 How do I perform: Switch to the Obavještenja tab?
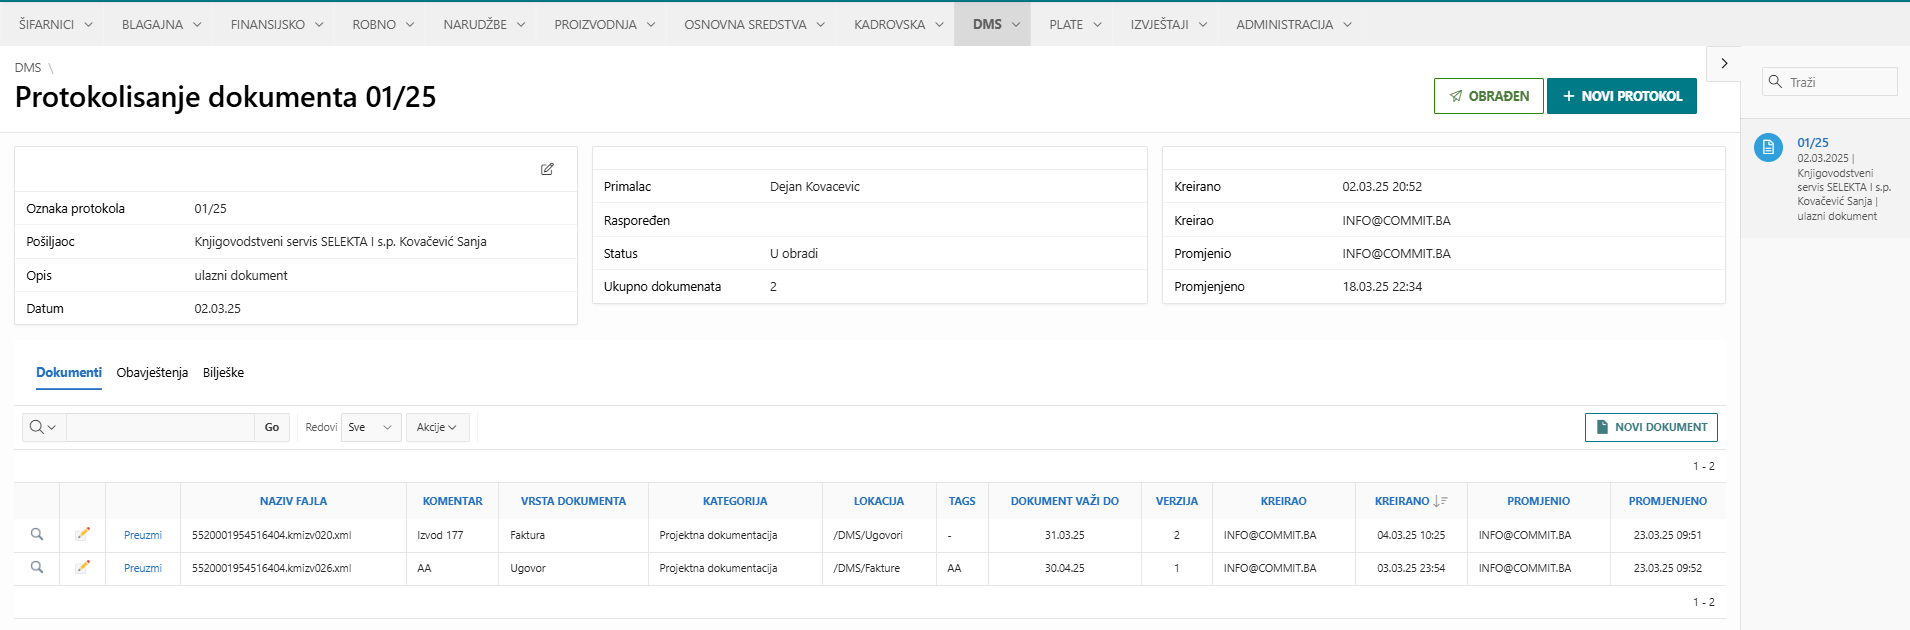click(x=152, y=372)
